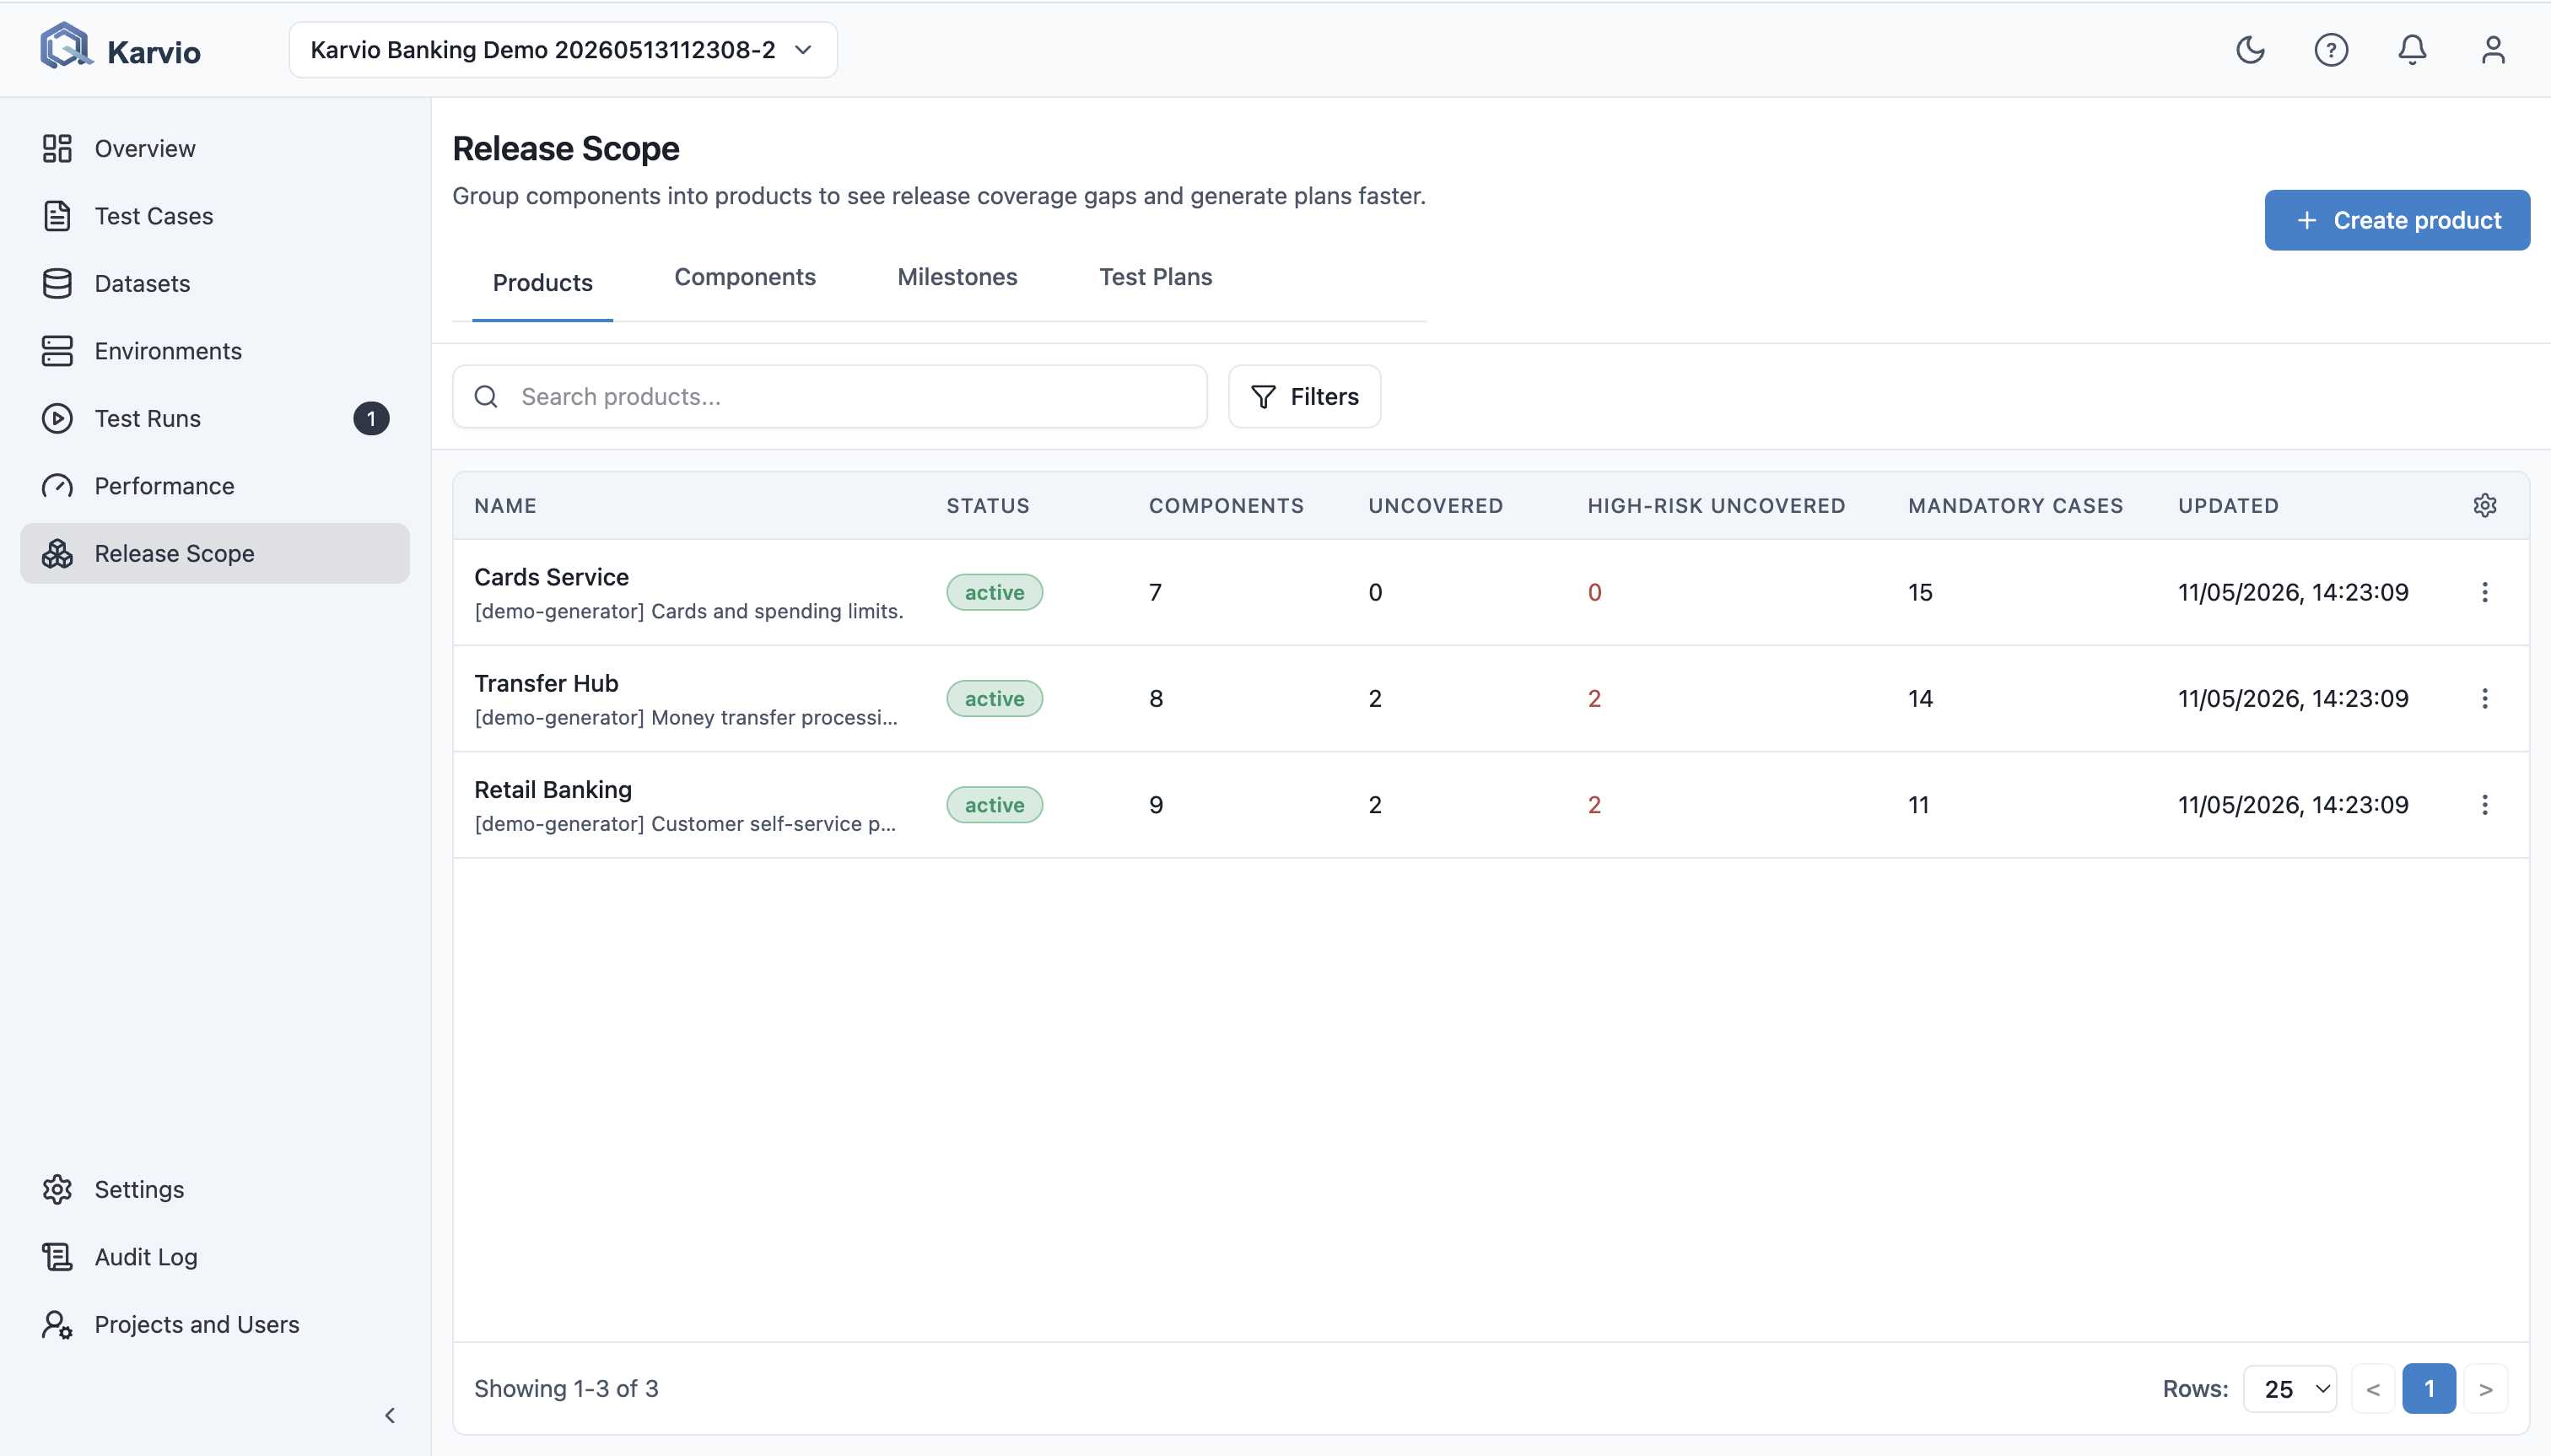This screenshot has width=2551, height=1456.
Task: Click the active status of Cards Service
Action: tap(995, 593)
